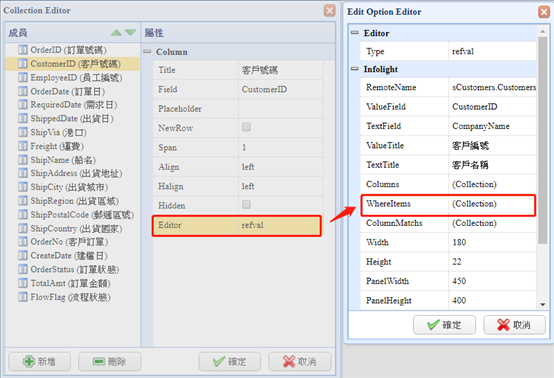
Task: Enable the NewRow checkbox
Action: click(246, 127)
